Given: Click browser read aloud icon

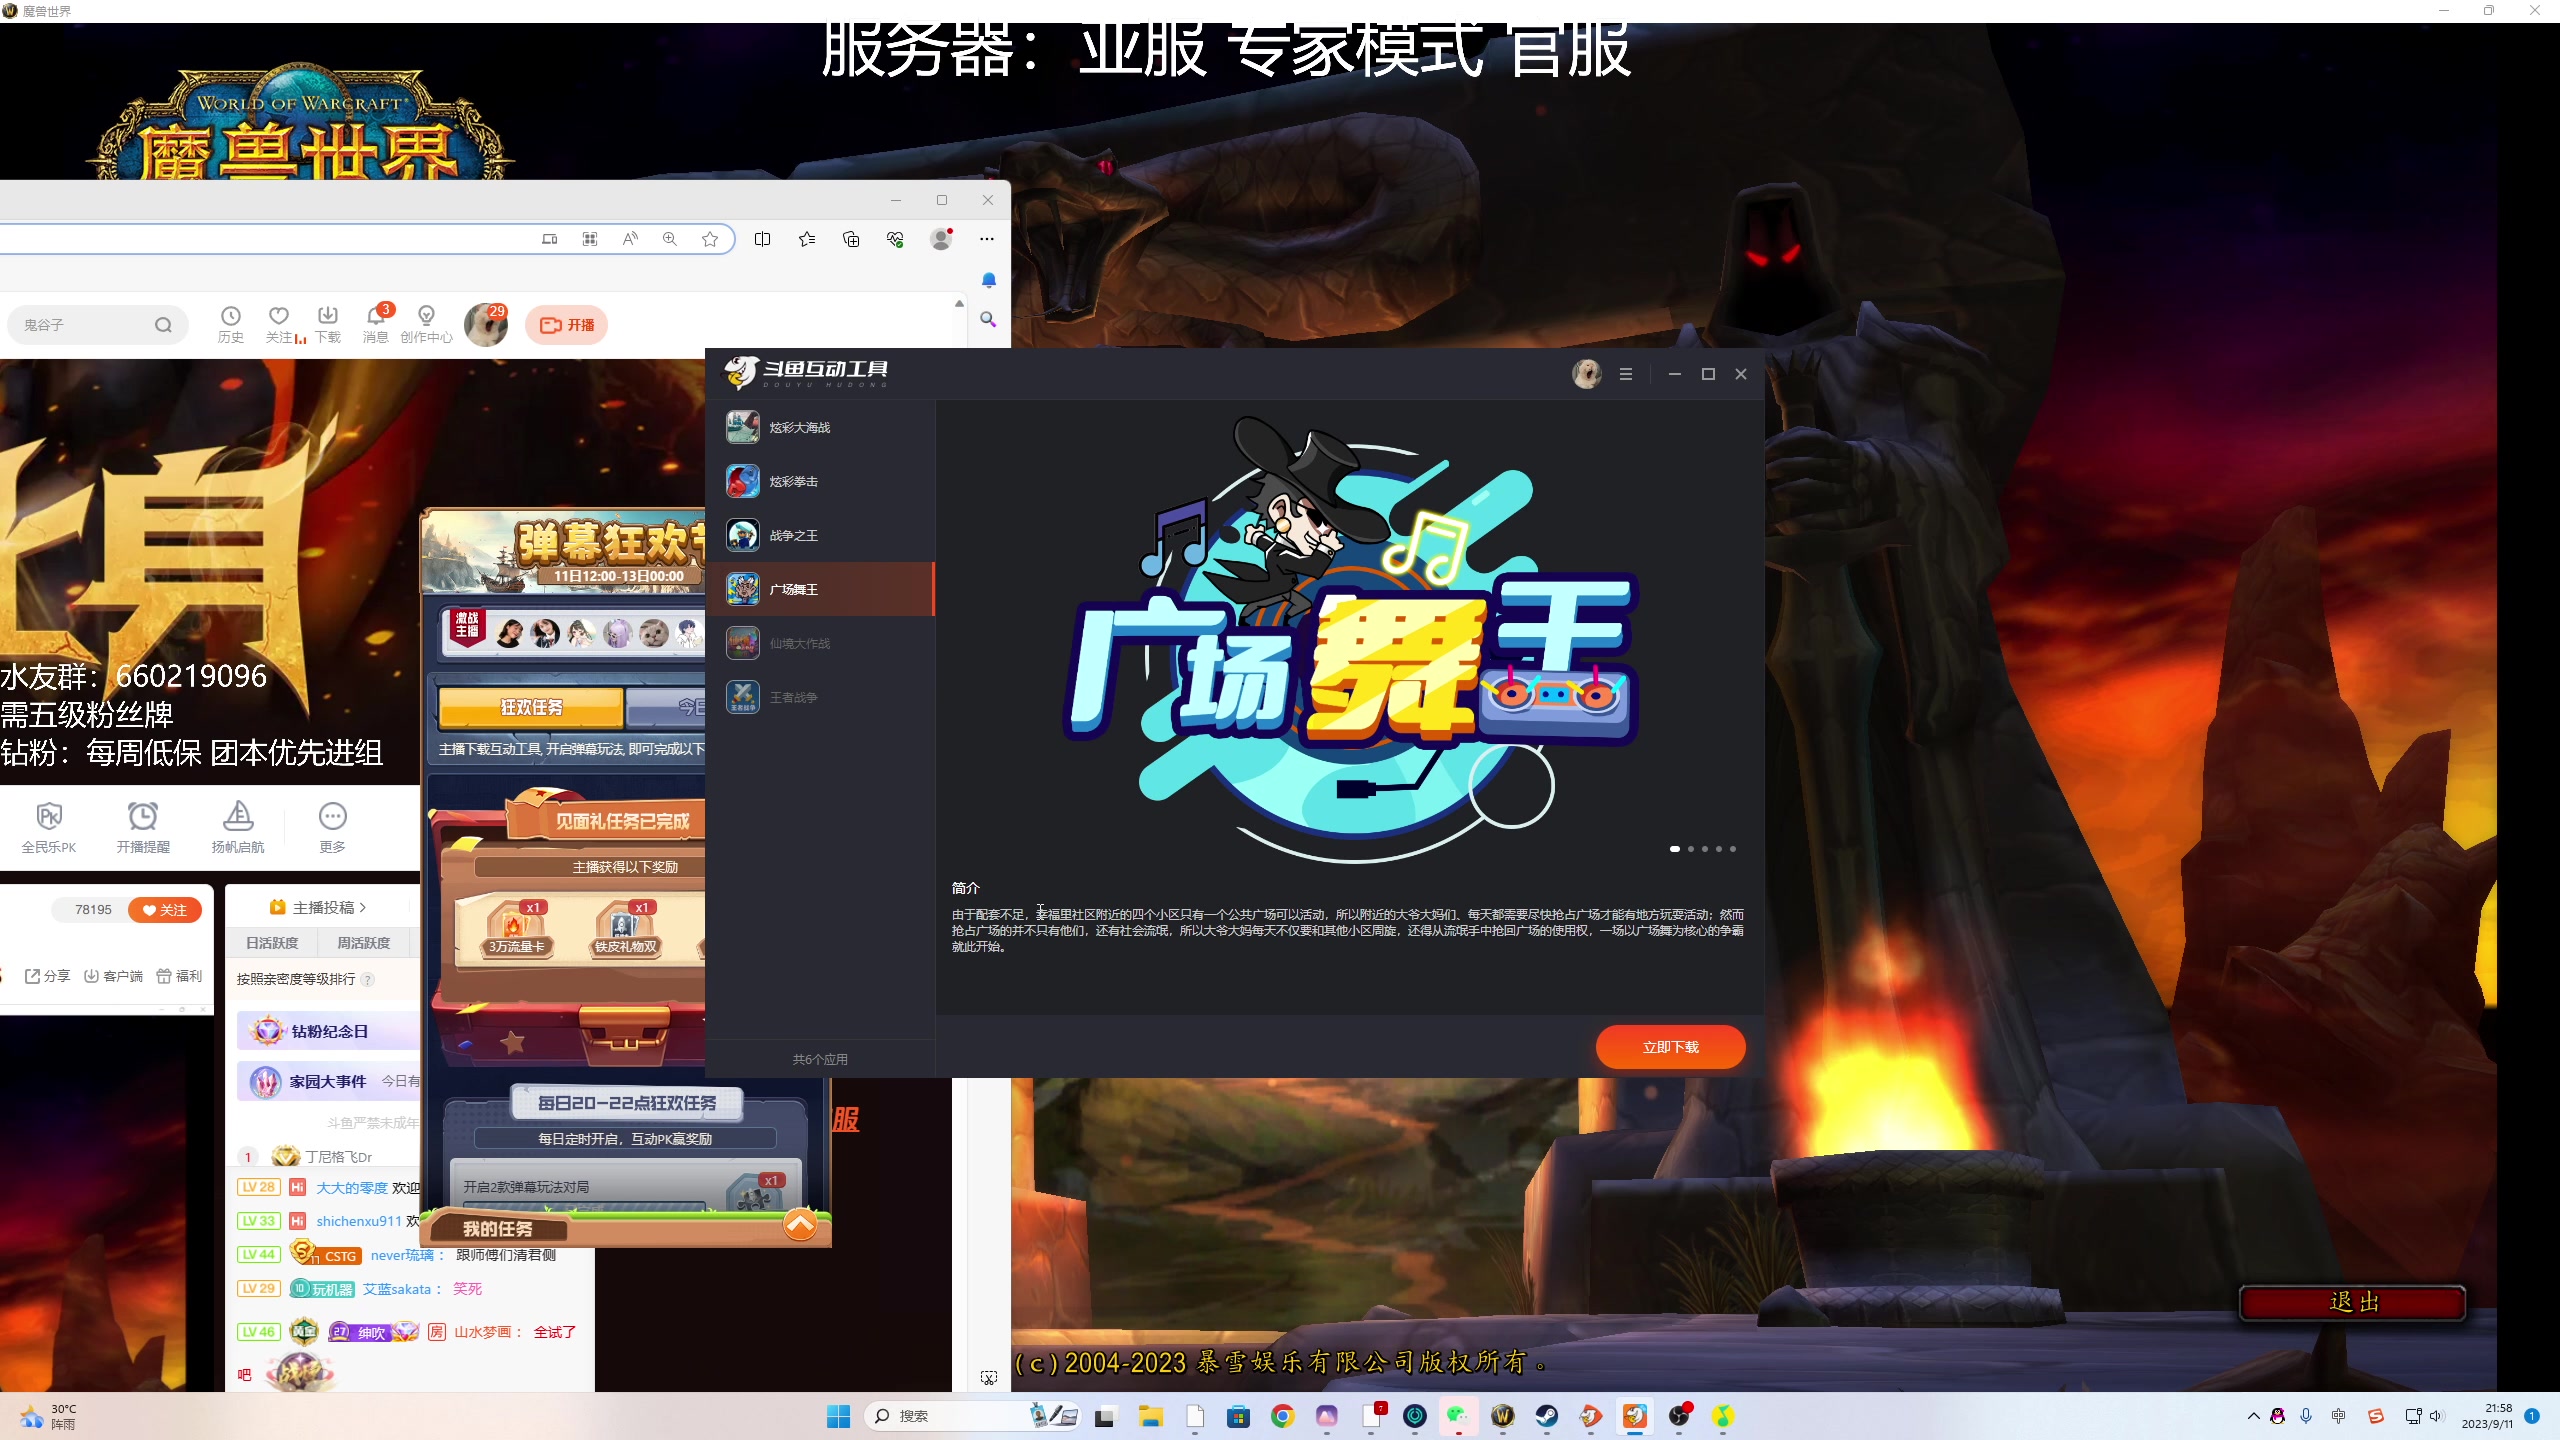Looking at the screenshot, I should pyautogui.click(x=630, y=239).
